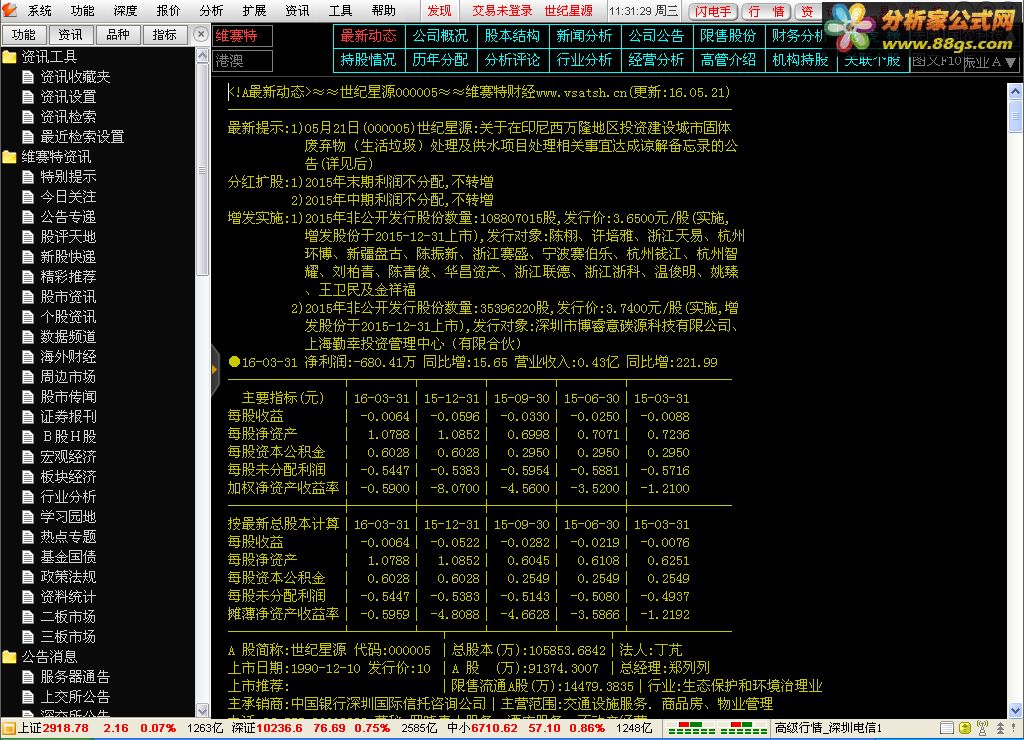Viewport: 1024px width, 740px height.
Task: Click the document icon beside 资讯收藏夹
Action: point(28,77)
